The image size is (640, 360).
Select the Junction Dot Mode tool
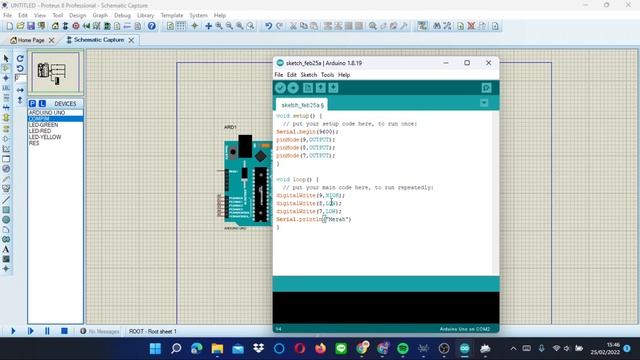coord(6,78)
